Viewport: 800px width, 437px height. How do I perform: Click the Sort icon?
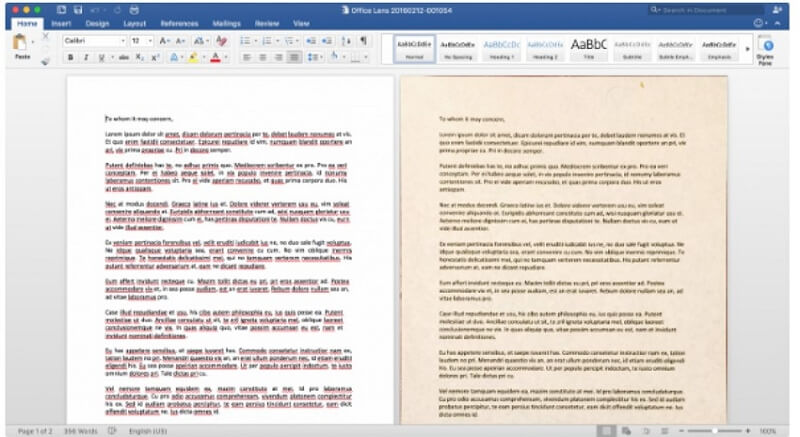346,41
